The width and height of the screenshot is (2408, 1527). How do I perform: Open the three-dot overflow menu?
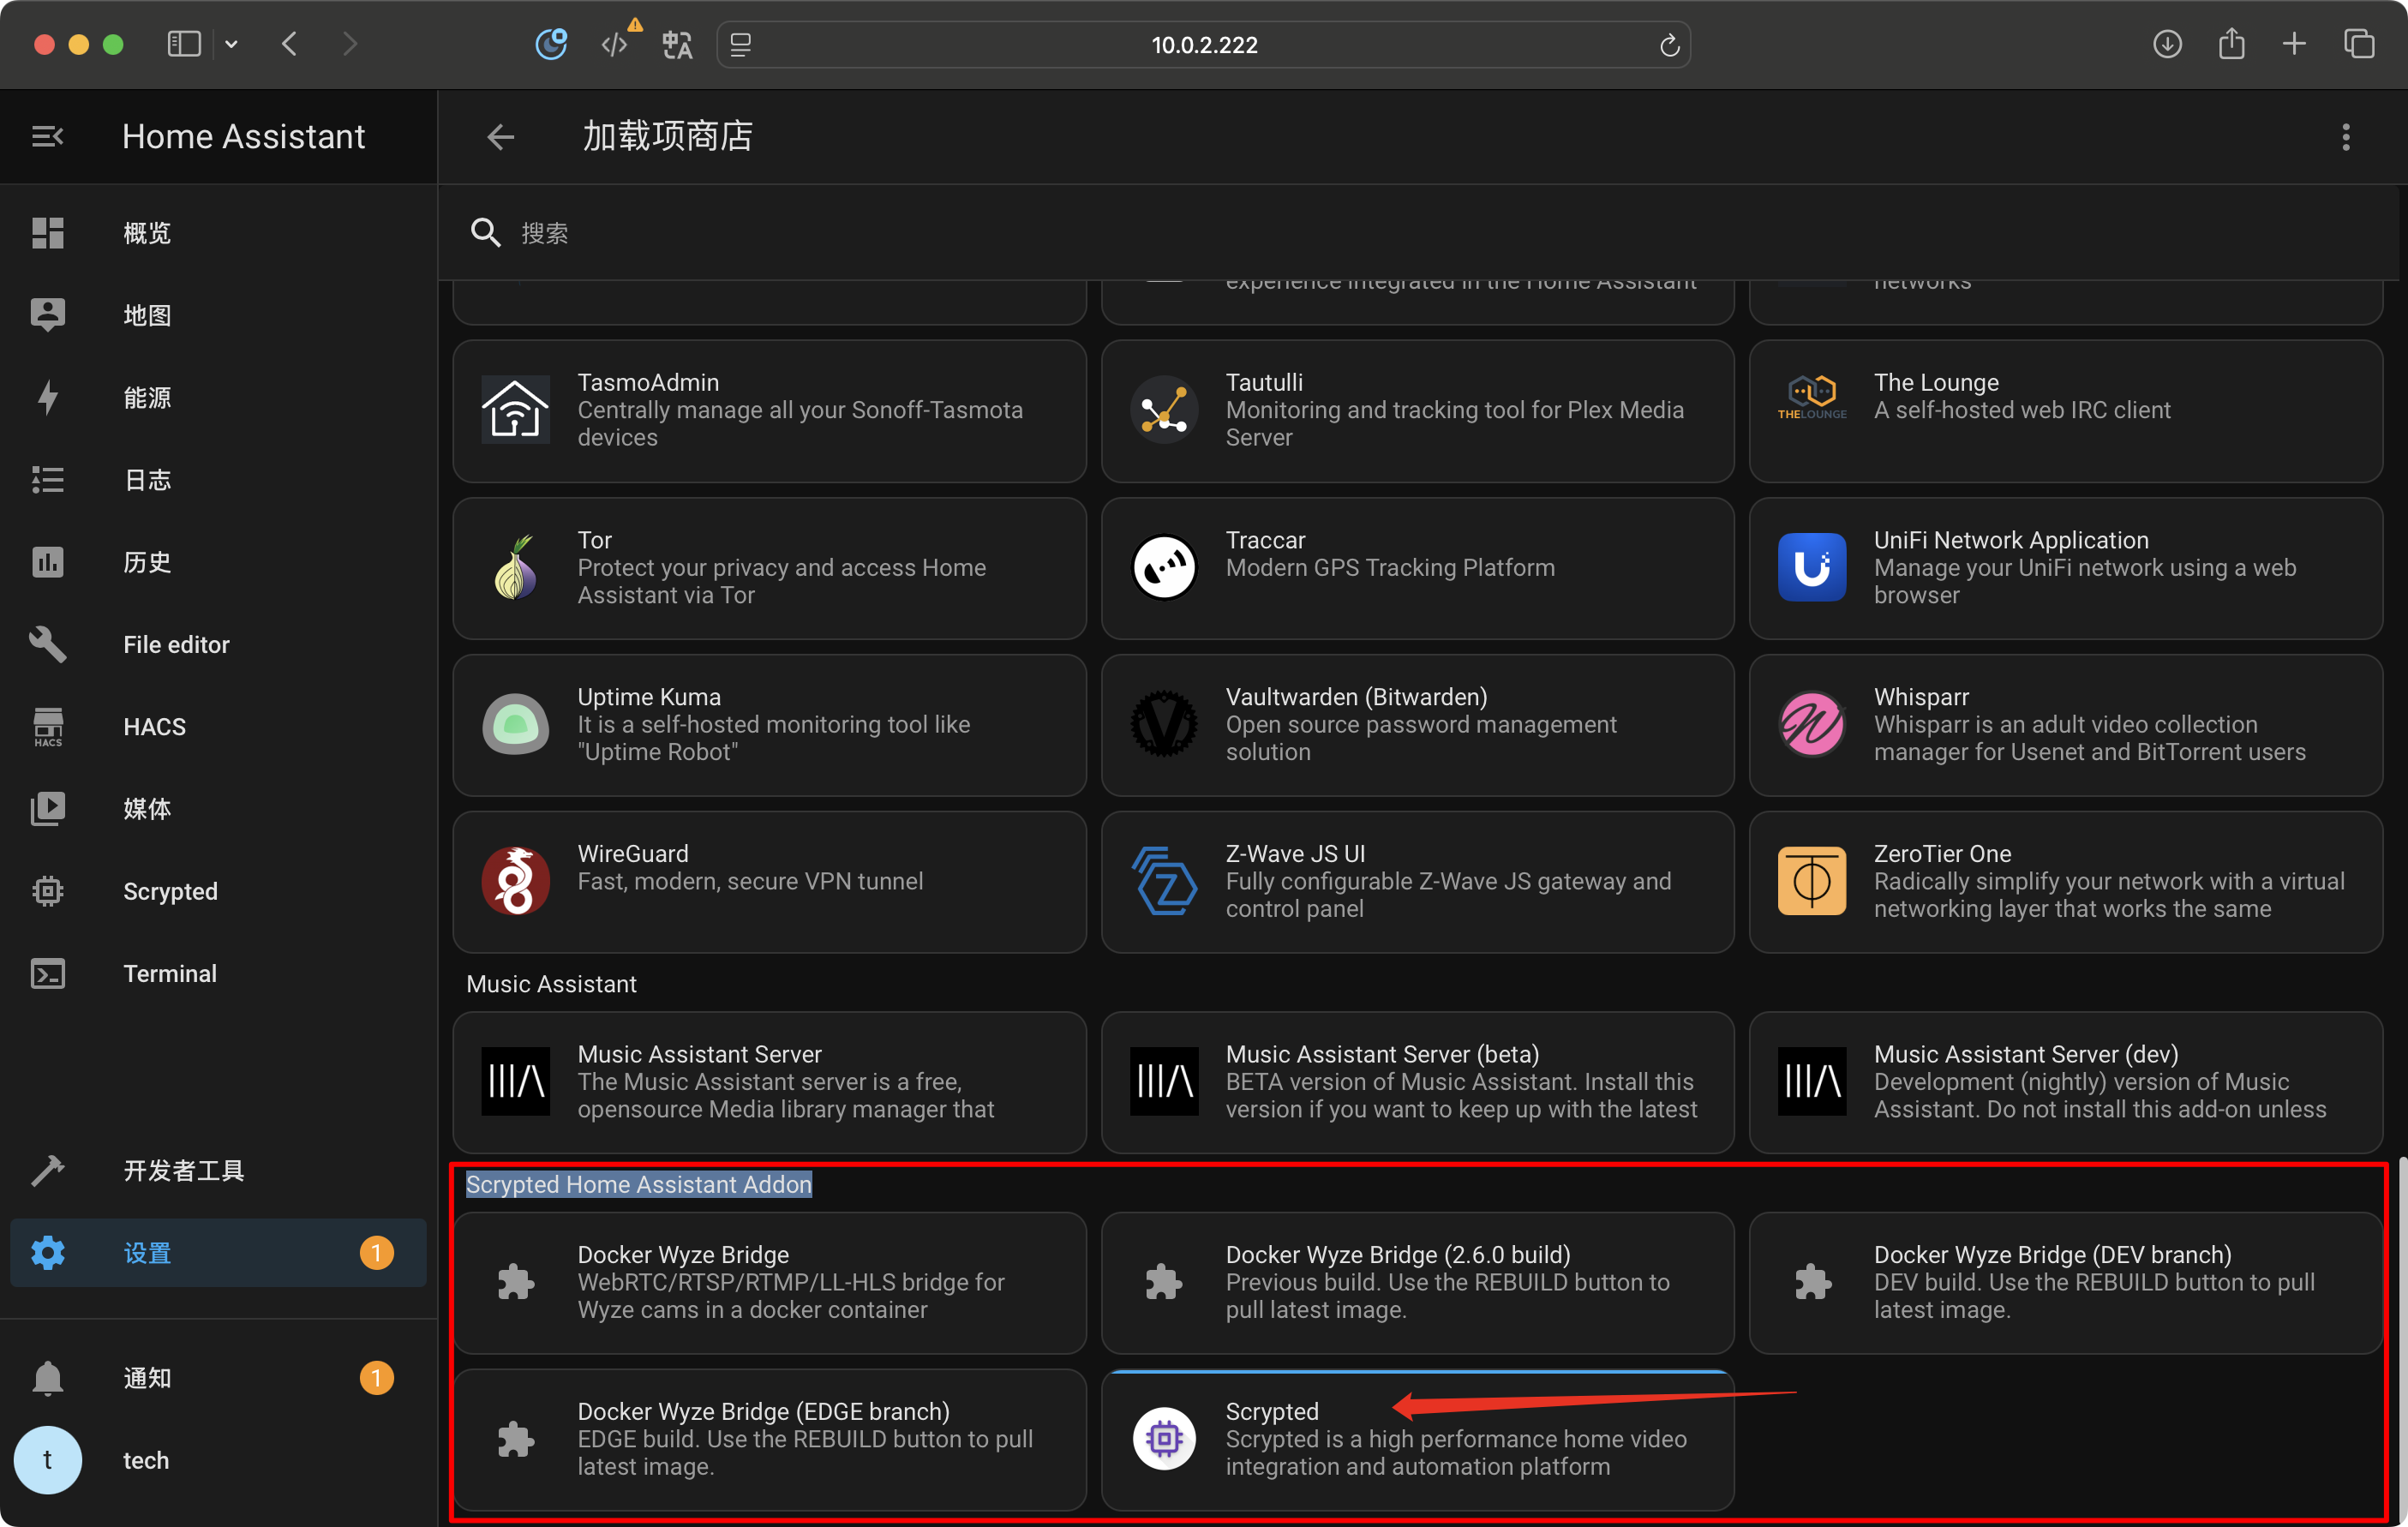tap(2345, 136)
